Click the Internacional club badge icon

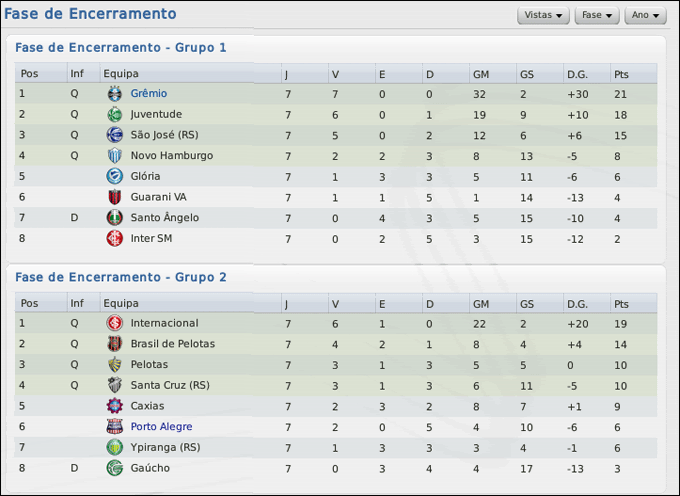(x=114, y=323)
